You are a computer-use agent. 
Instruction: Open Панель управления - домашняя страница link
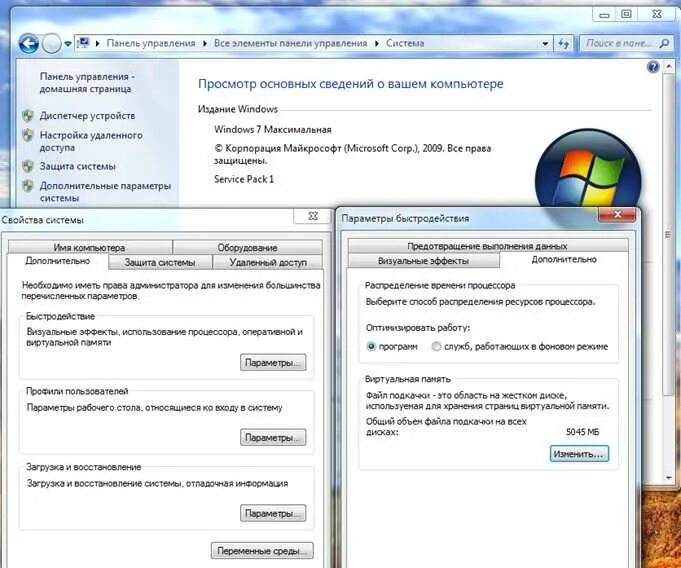click(87, 83)
